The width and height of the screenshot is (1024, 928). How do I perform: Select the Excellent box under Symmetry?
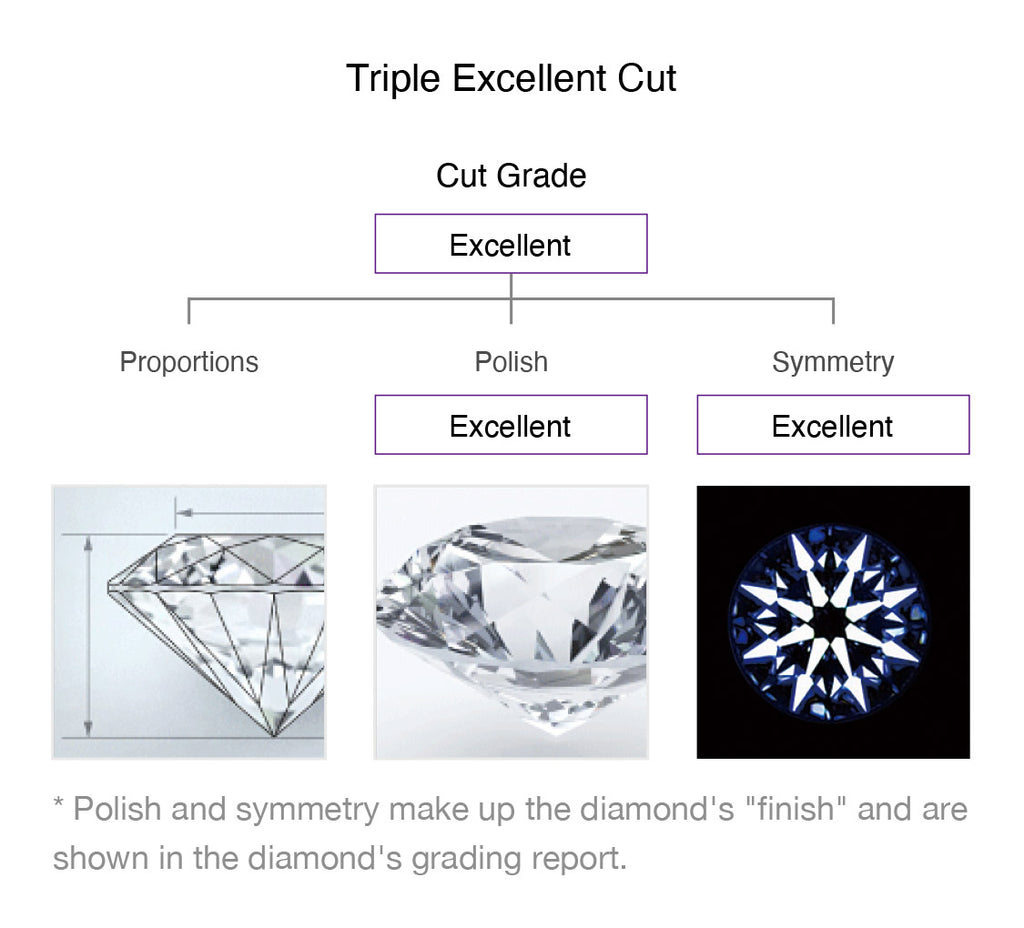pyautogui.click(x=833, y=425)
